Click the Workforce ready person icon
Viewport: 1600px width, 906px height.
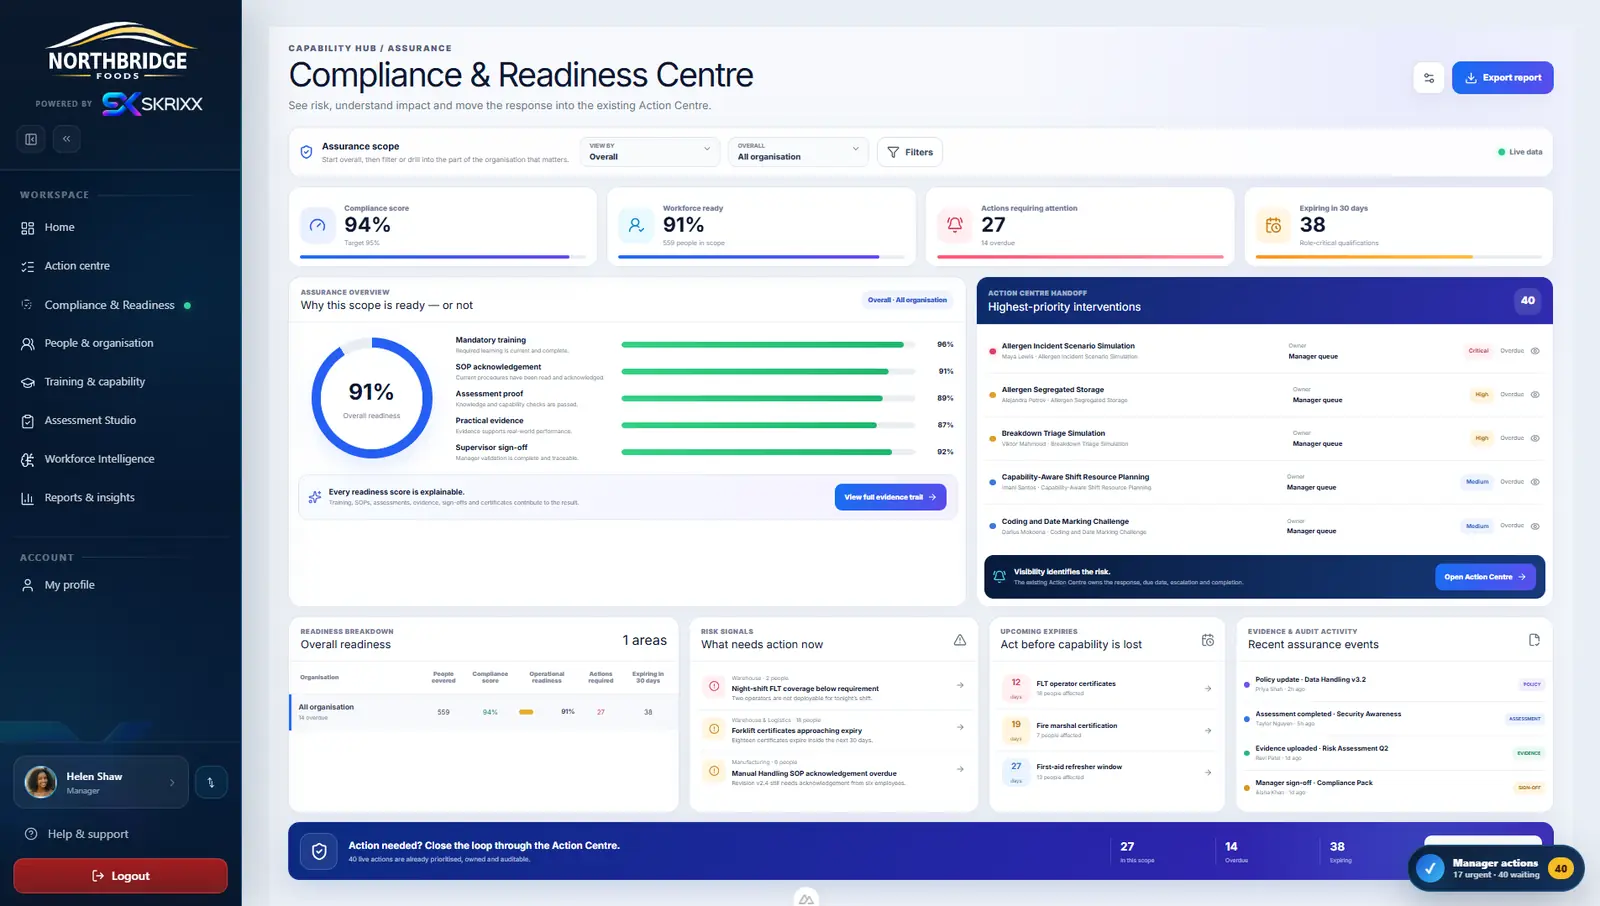coord(636,226)
